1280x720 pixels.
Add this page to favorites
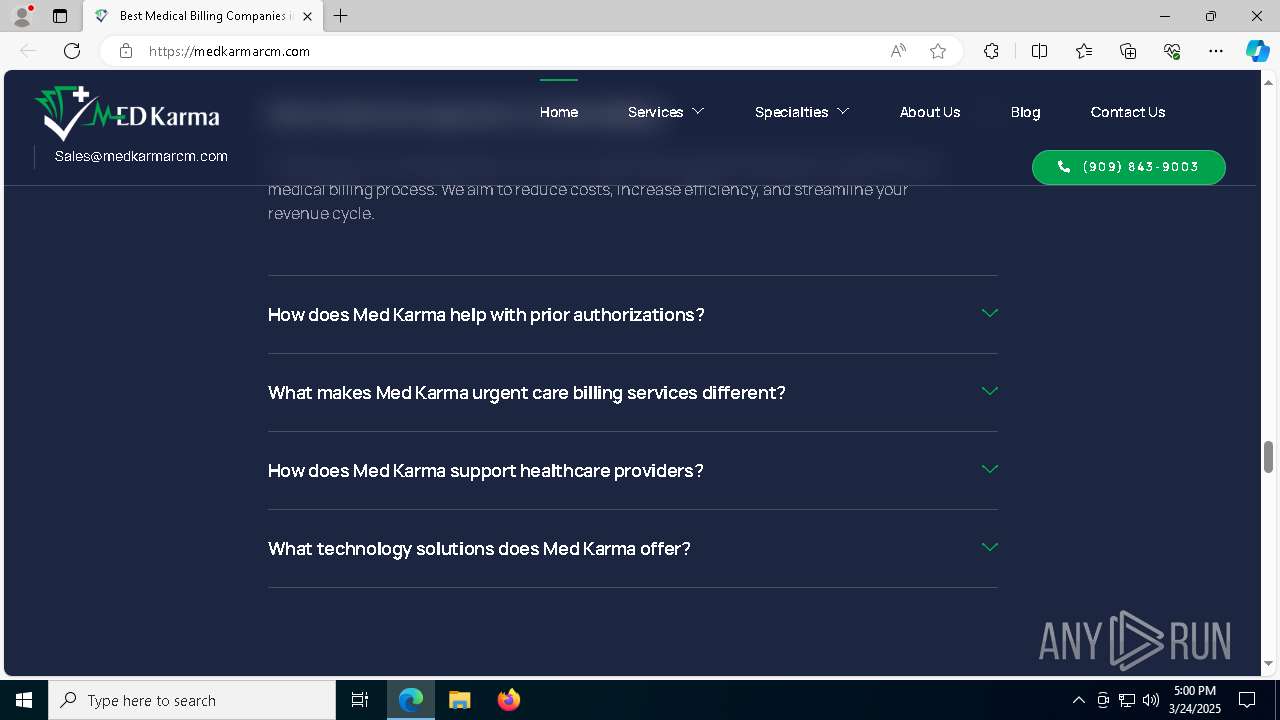coord(938,51)
